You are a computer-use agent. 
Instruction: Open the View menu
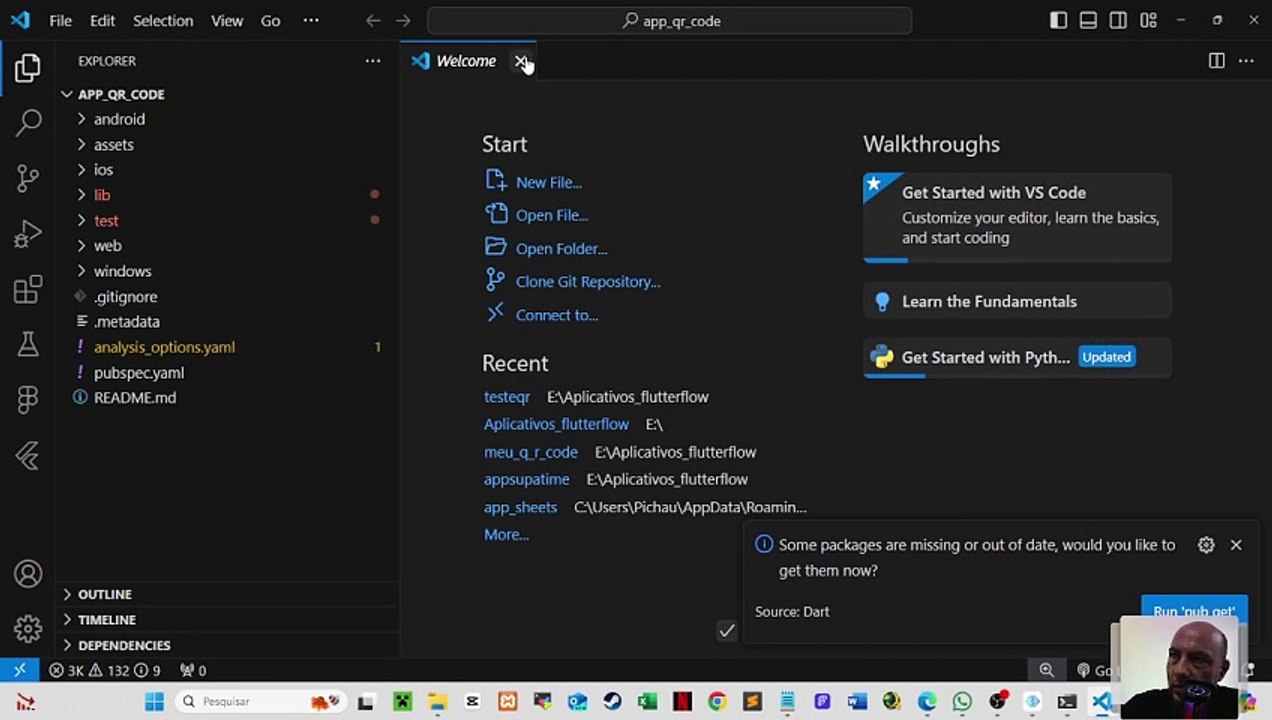227,20
